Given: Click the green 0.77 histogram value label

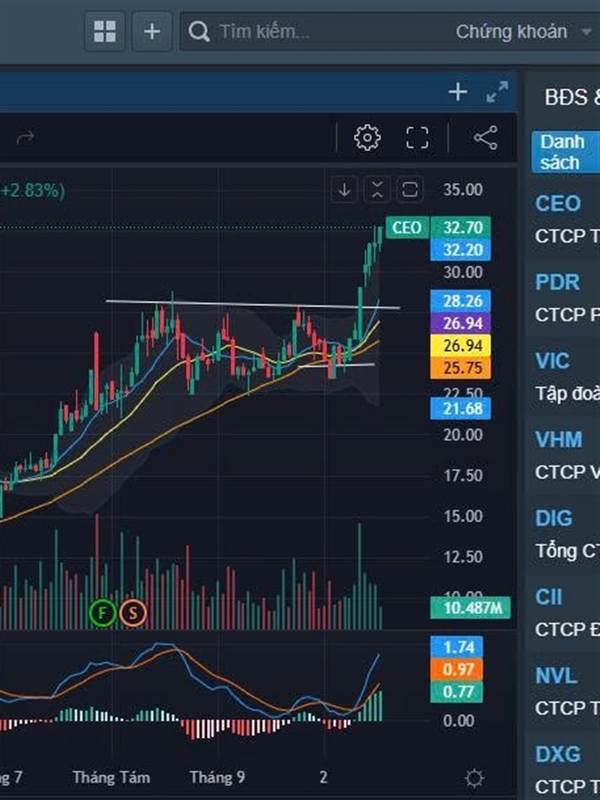Looking at the screenshot, I should click(x=457, y=692).
